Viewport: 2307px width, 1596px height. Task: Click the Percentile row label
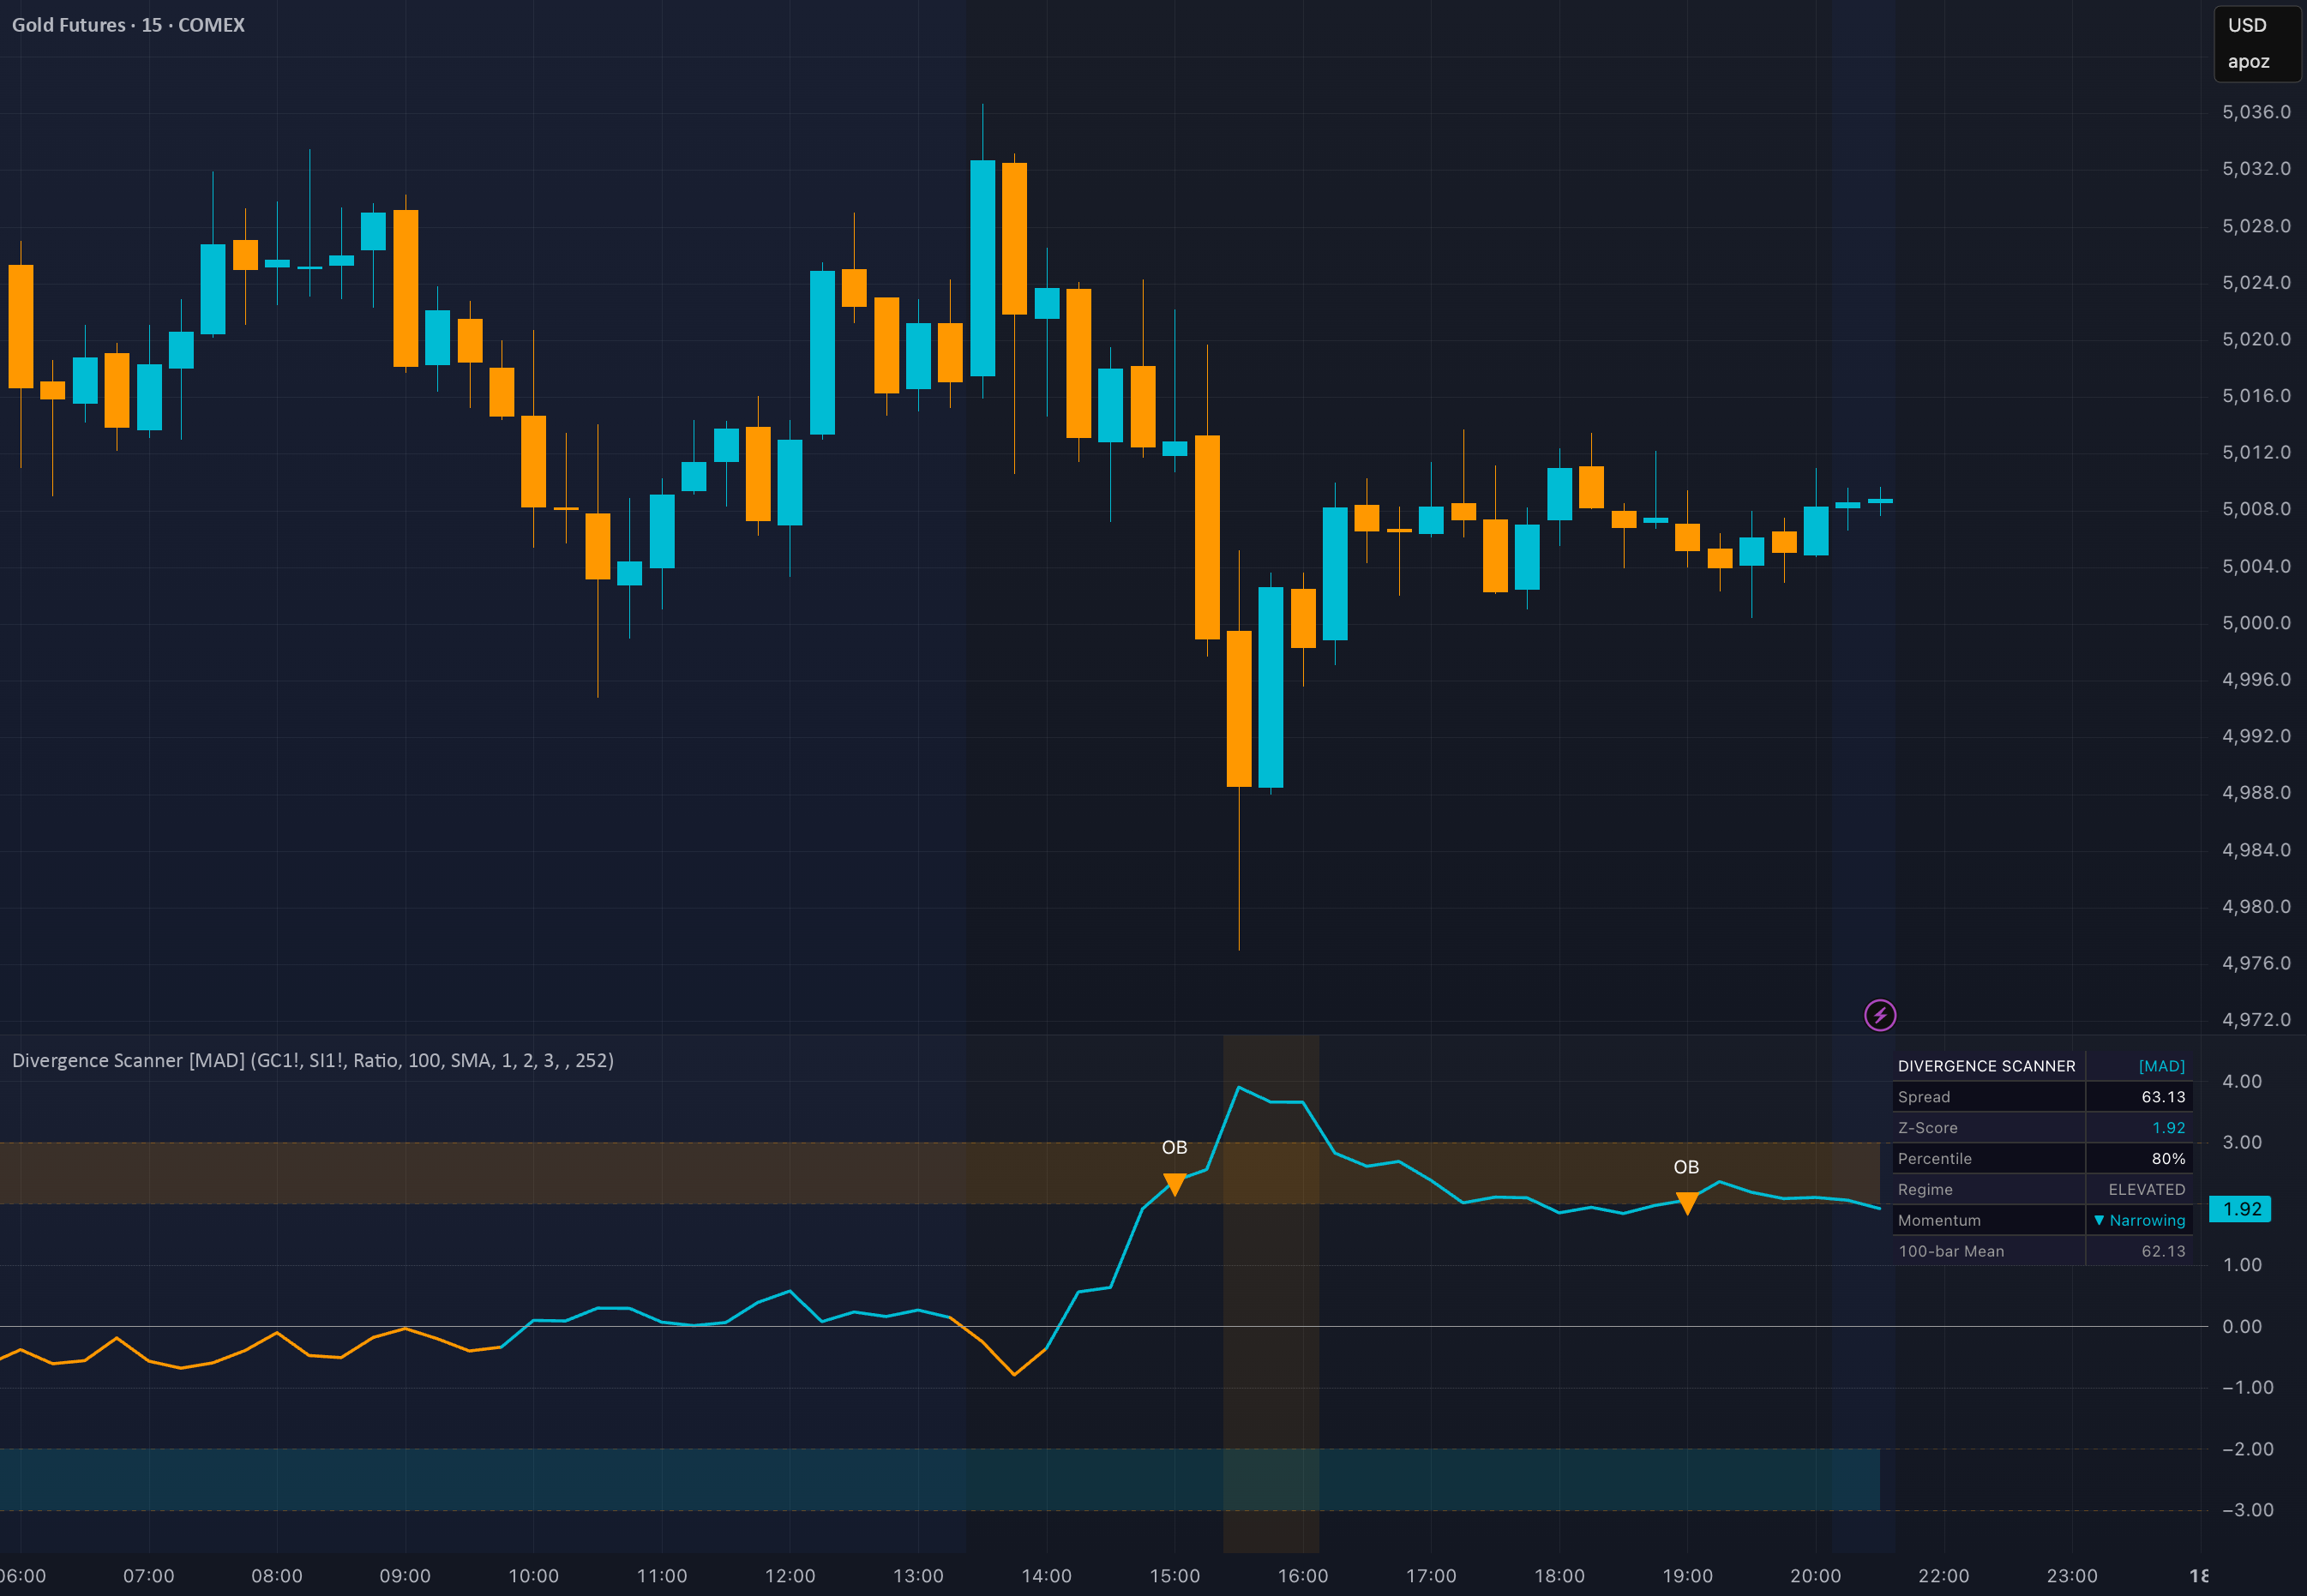pos(1935,1159)
